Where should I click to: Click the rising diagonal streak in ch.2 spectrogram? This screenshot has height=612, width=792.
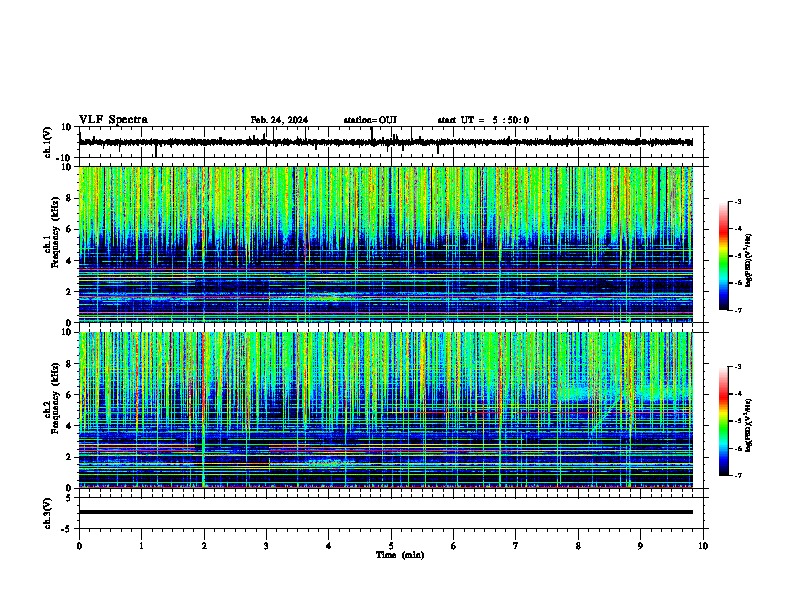click(606, 414)
